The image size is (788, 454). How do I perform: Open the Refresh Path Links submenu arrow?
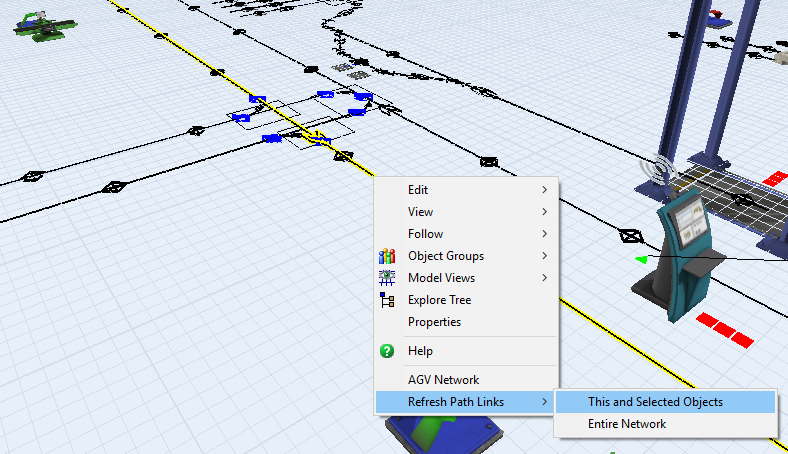pyautogui.click(x=544, y=402)
